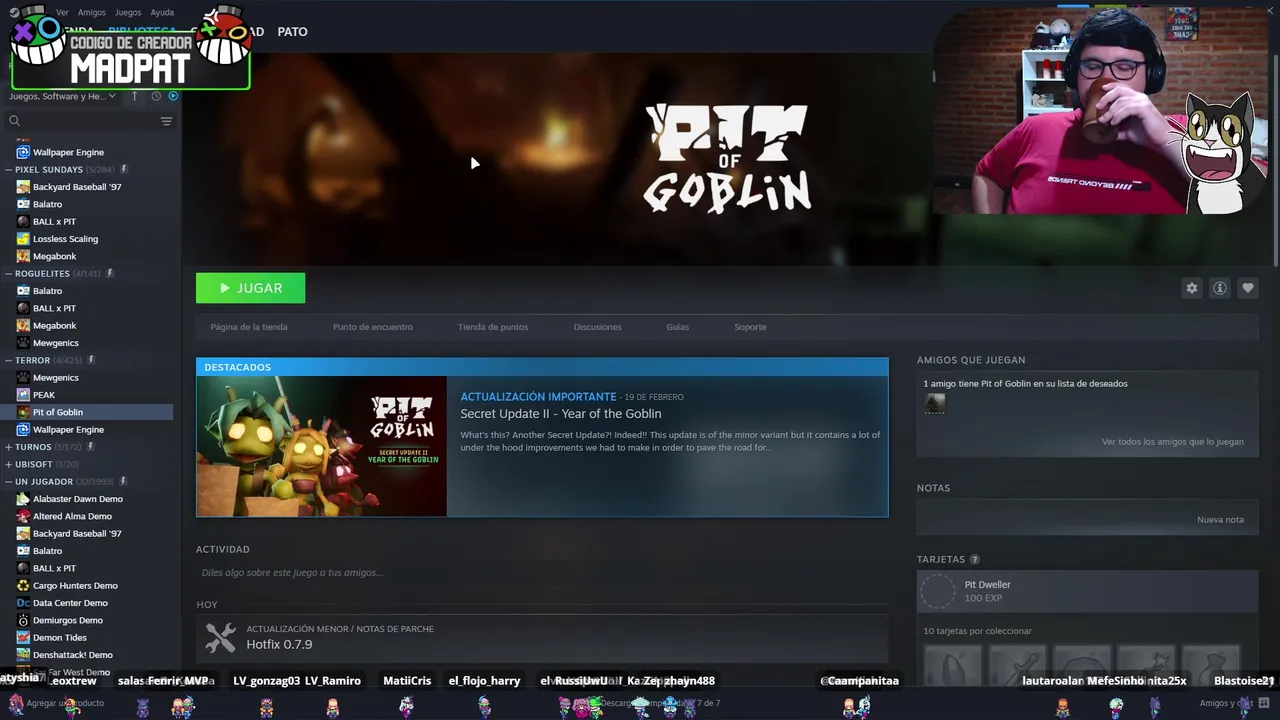Open the PATO profile navigation tab
The height and width of the screenshot is (720, 1280).
pos(292,32)
